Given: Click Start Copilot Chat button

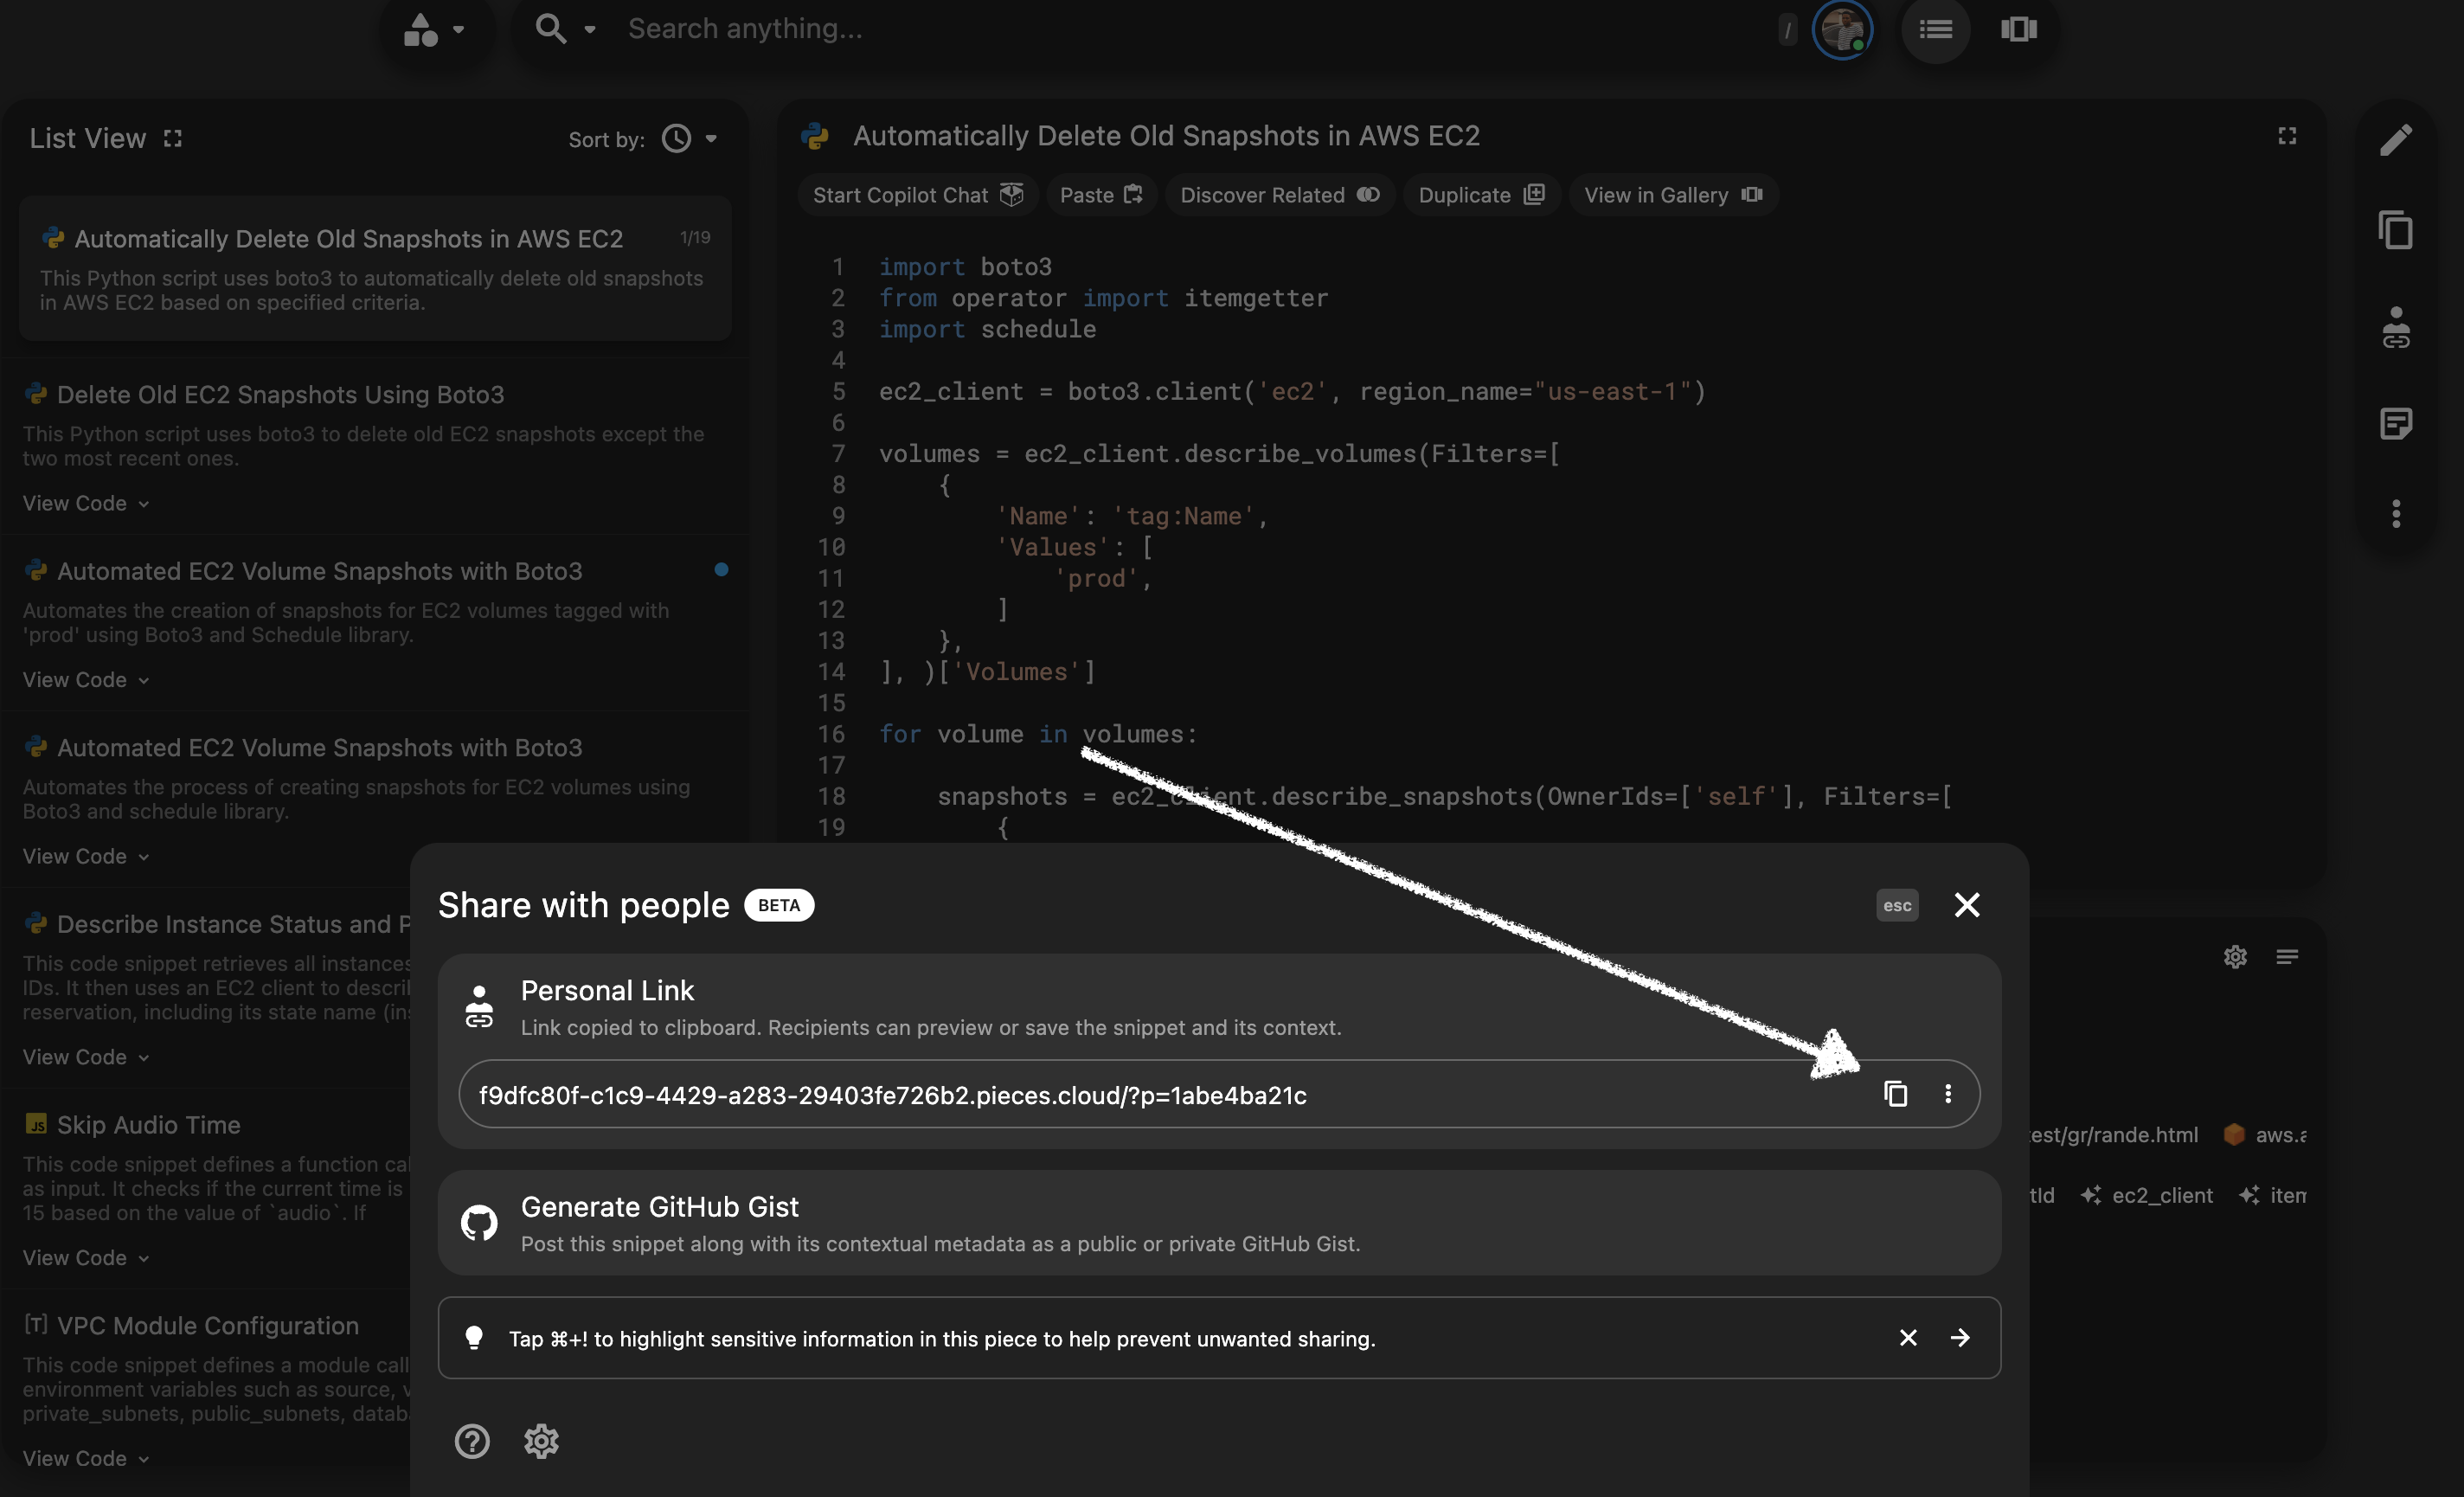Looking at the screenshot, I should click(x=916, y=195).
